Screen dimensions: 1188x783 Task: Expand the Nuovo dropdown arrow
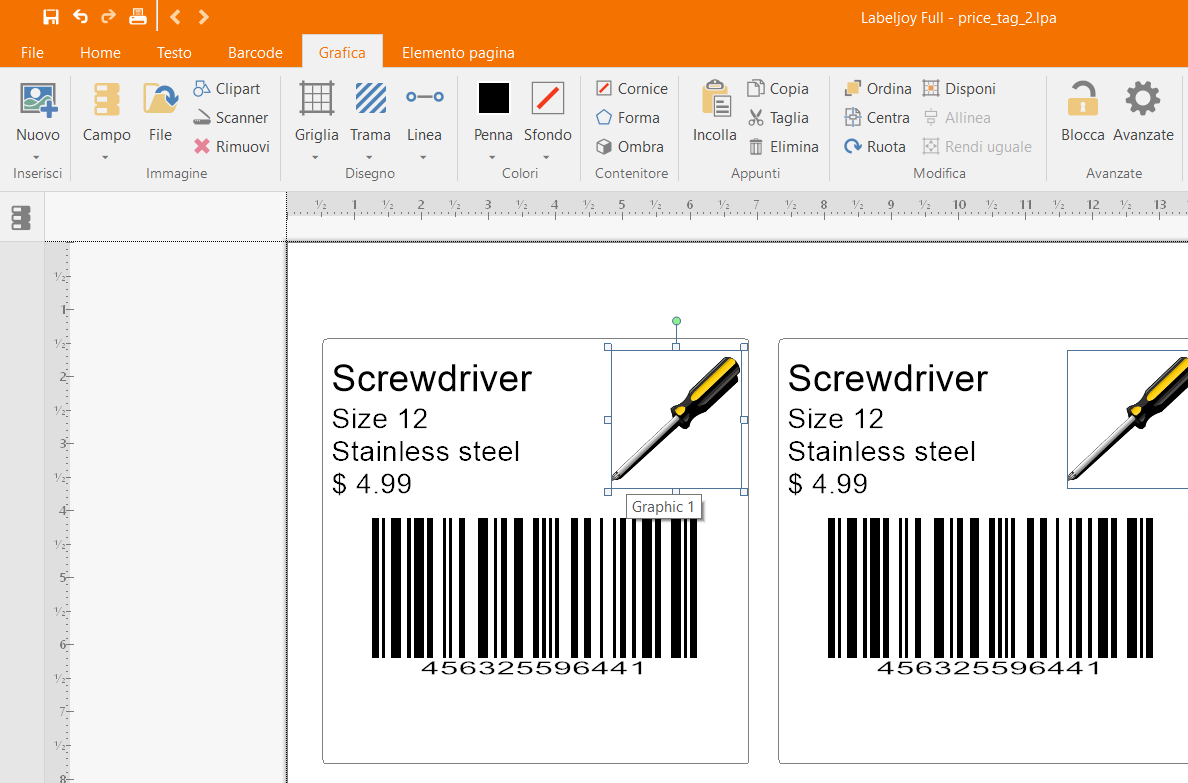(x=36, y=158)
